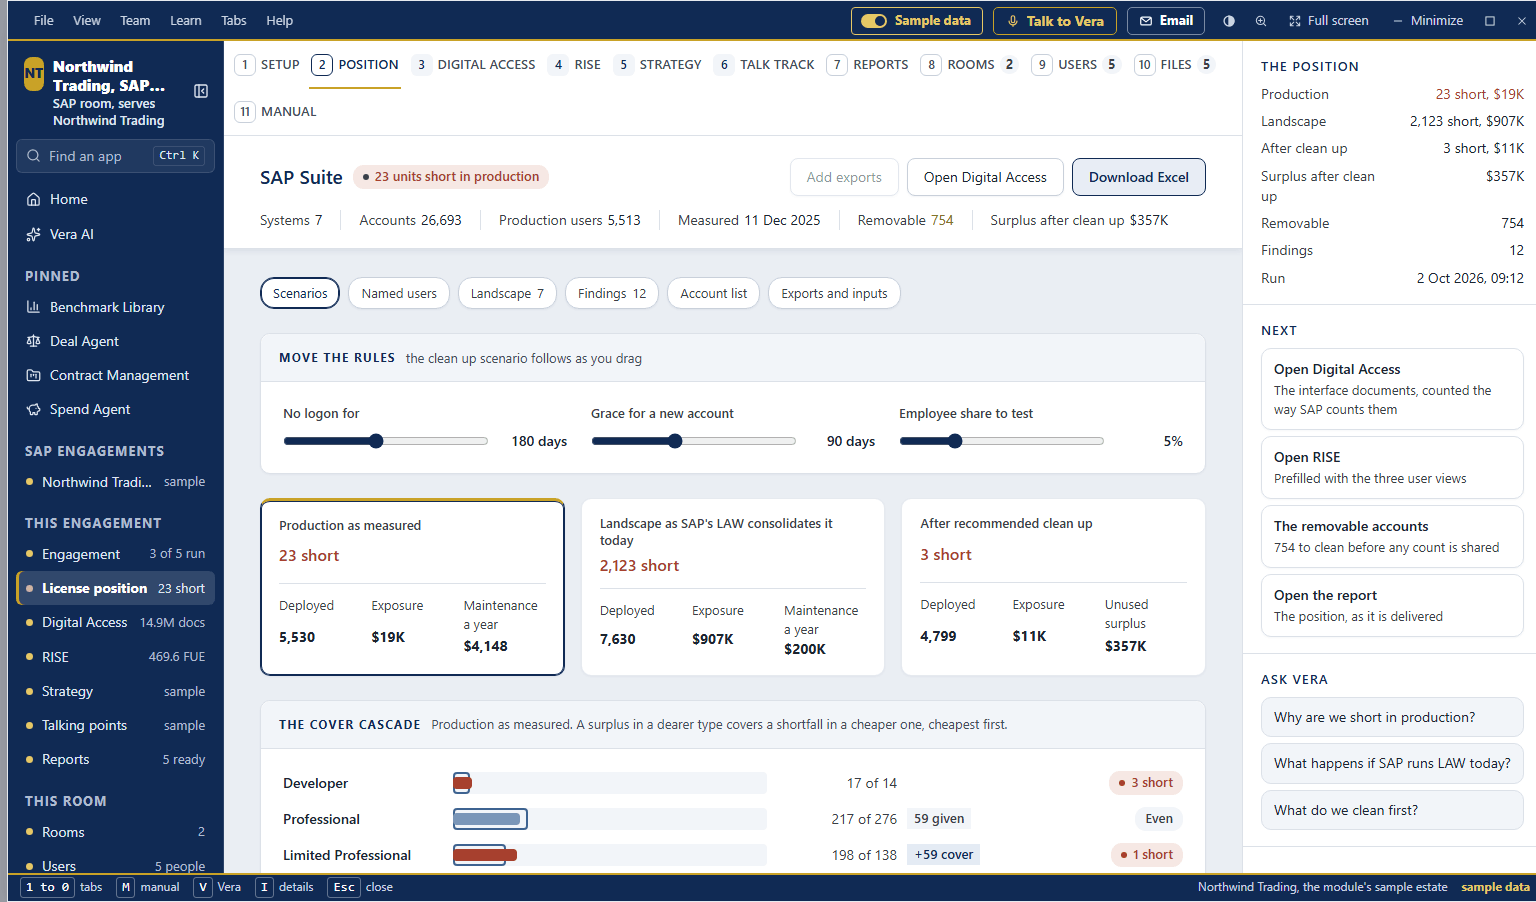Open Rooms in This Room section
The image size is (1536, 902).
[116, 832]
